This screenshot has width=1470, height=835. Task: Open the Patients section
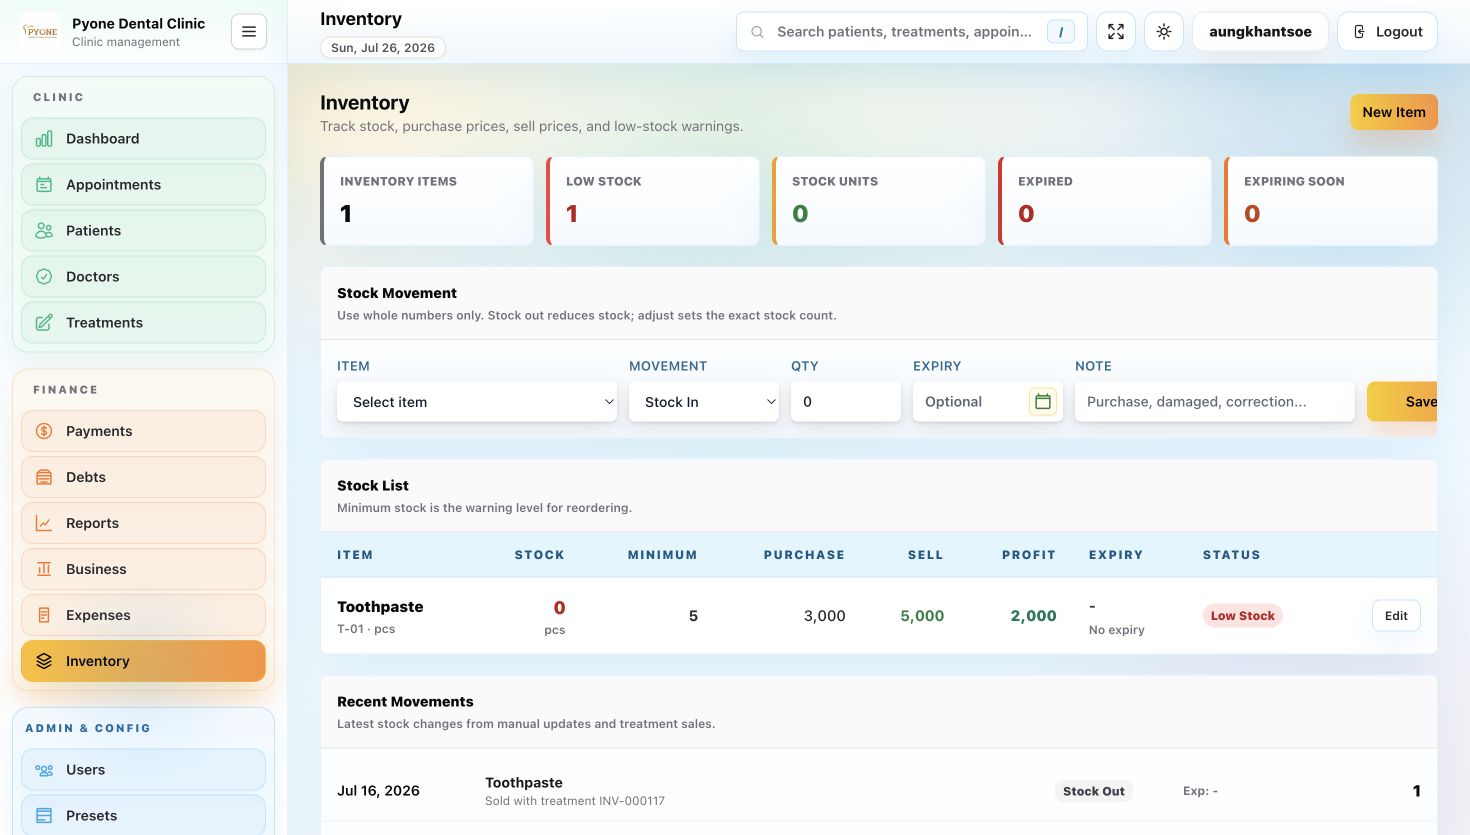[x=143, y=231]
